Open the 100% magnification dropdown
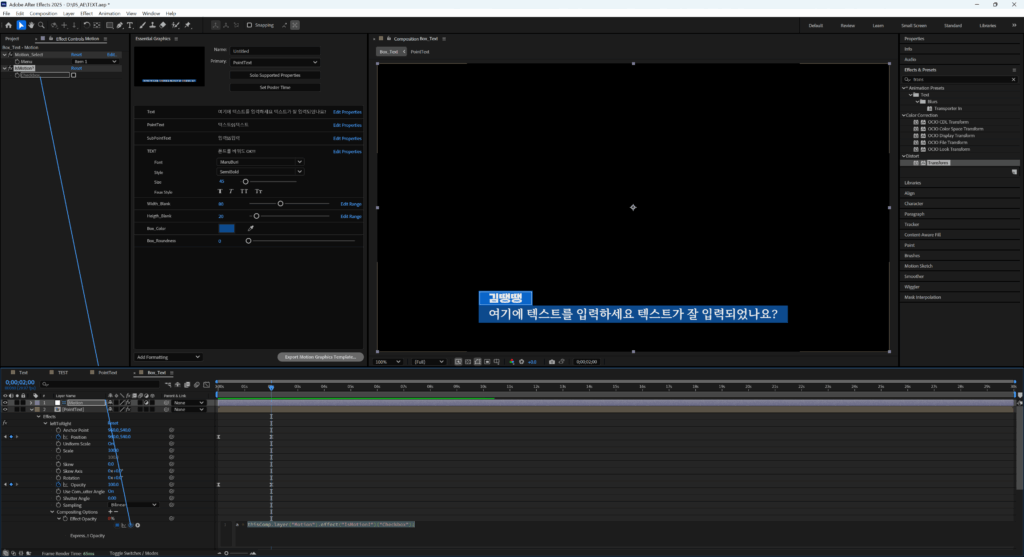 pyautogui.click(x=387, y=362)
